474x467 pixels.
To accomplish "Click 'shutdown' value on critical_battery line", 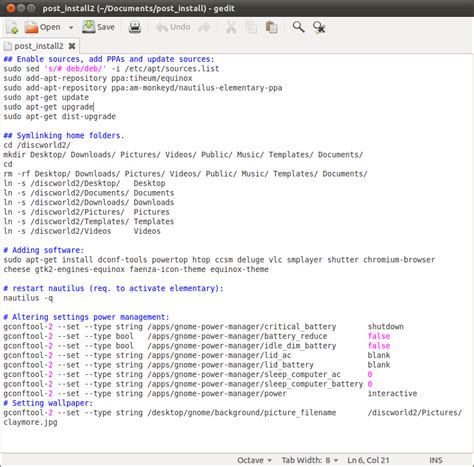I will (x=386, y=327).
